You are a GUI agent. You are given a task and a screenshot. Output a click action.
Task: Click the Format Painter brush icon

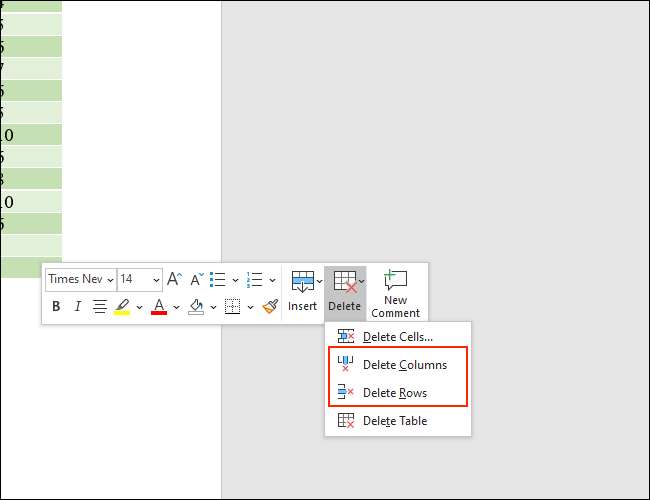tap(269, 307)
